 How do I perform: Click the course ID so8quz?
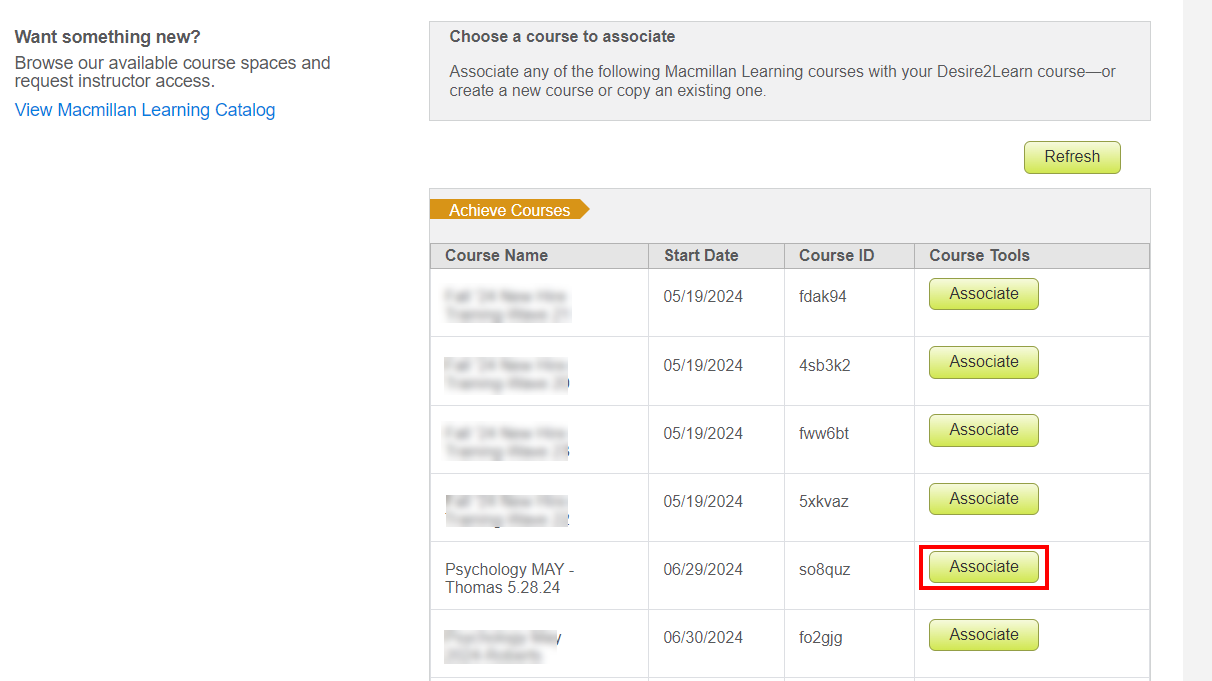point(821,567)
